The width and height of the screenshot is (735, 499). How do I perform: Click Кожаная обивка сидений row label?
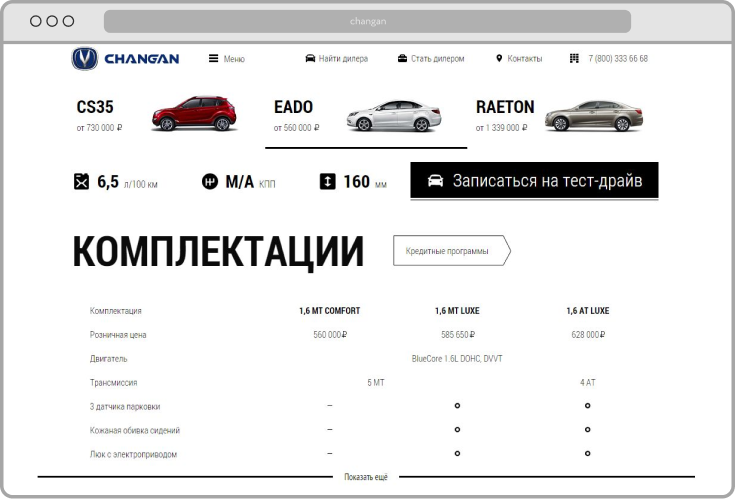tap(135, 430)
